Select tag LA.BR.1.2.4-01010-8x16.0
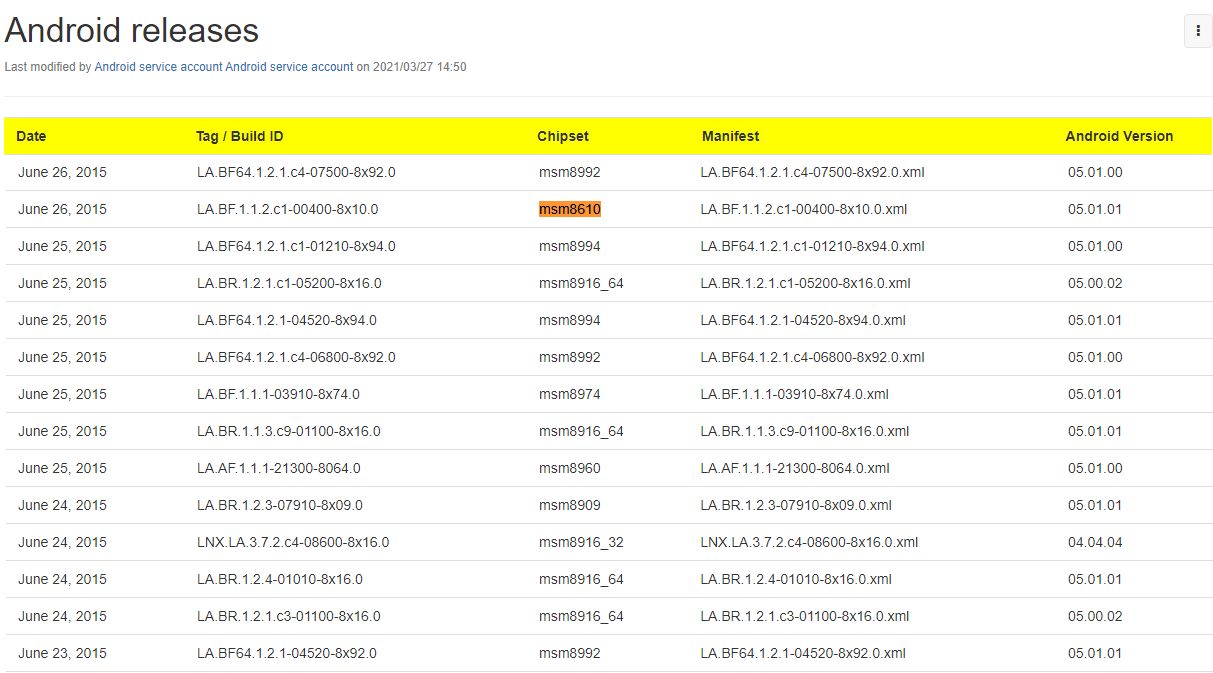The height and width of the screenshot is (673, 1213). tap(280, 579)
